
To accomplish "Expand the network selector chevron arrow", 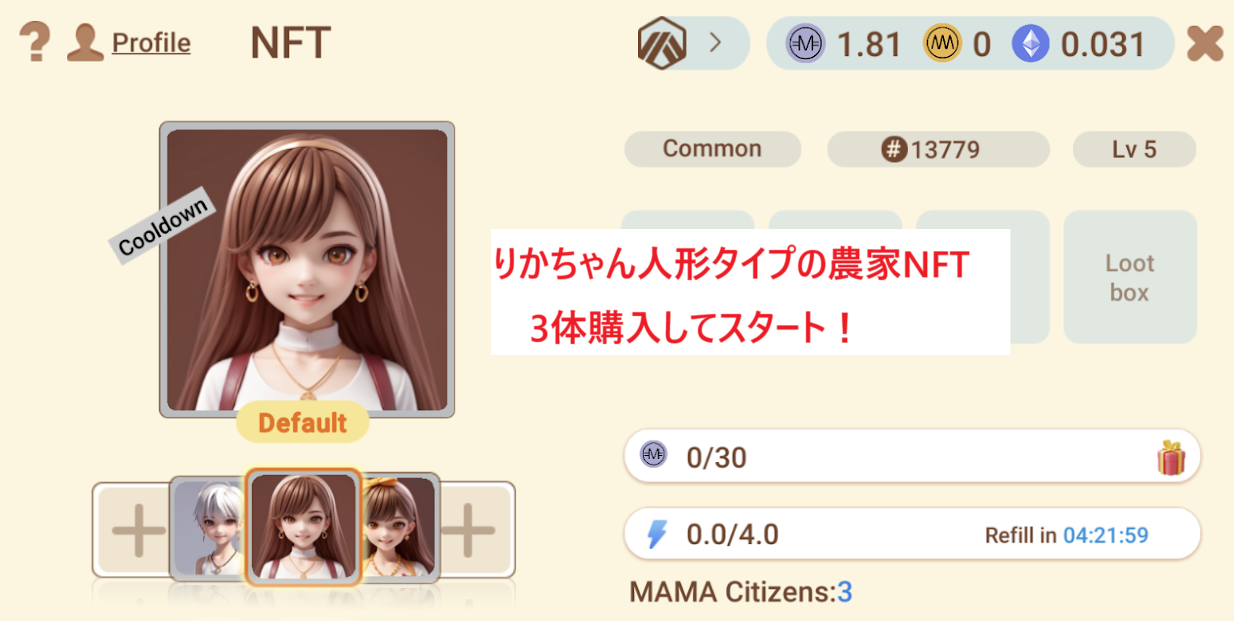I will click(x=715, y=43).
